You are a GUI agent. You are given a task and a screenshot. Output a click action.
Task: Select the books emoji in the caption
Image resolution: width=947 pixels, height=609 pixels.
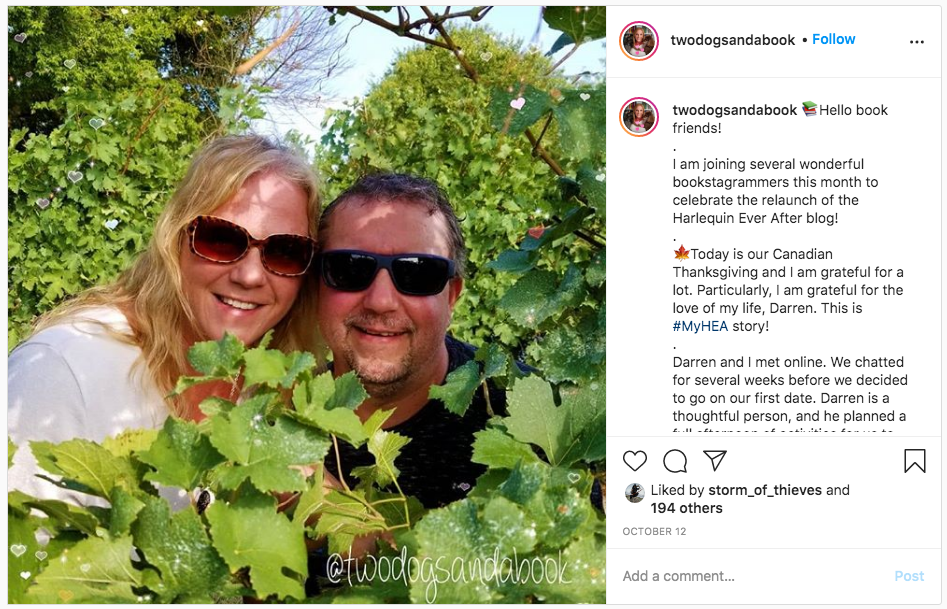coord(809,109)
